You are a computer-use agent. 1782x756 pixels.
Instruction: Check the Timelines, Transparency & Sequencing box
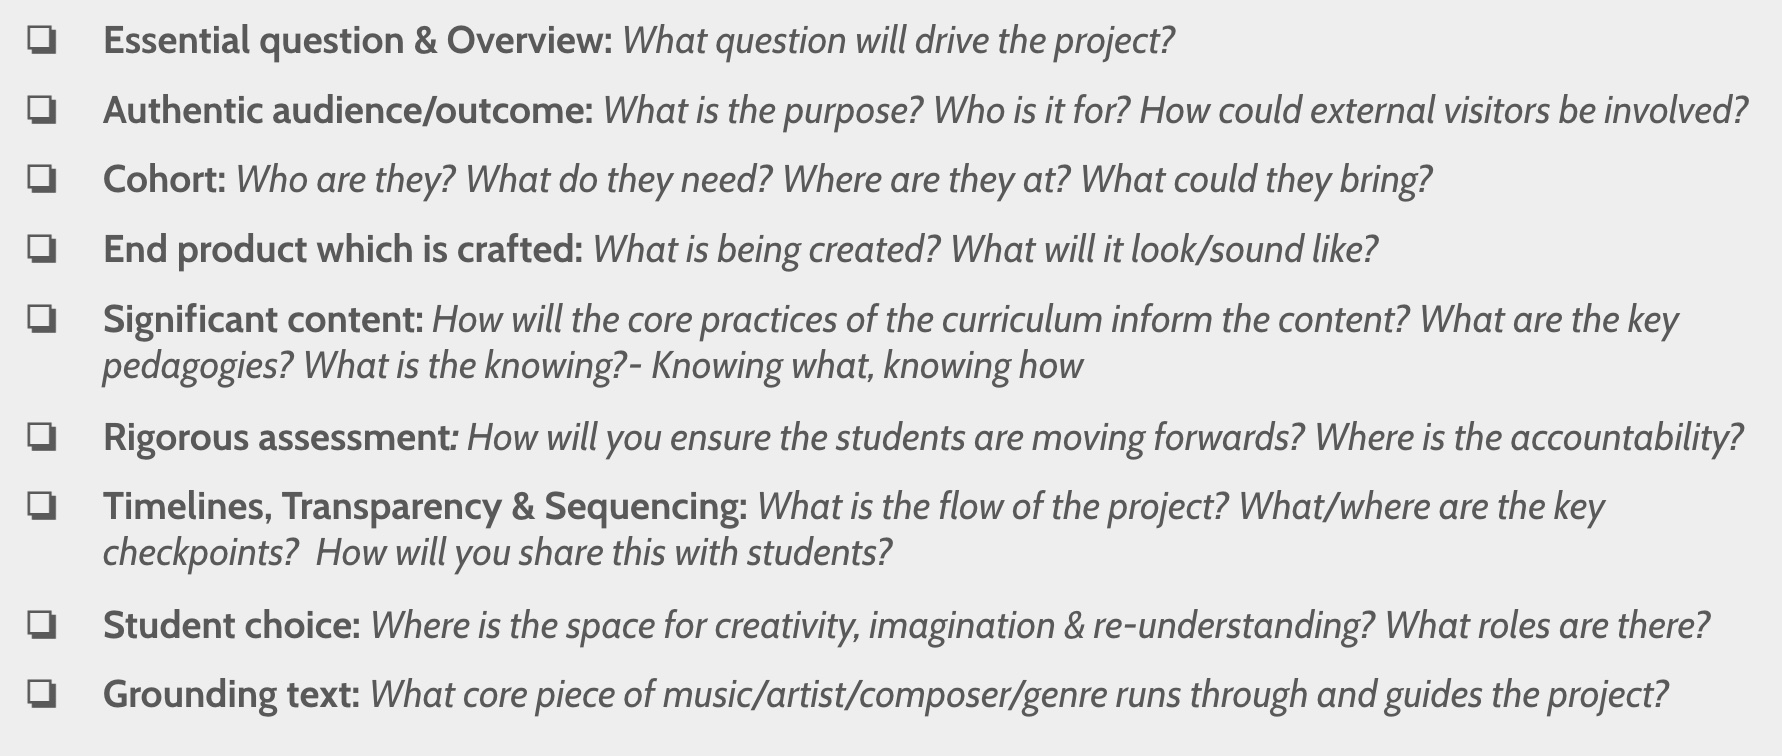42,506
